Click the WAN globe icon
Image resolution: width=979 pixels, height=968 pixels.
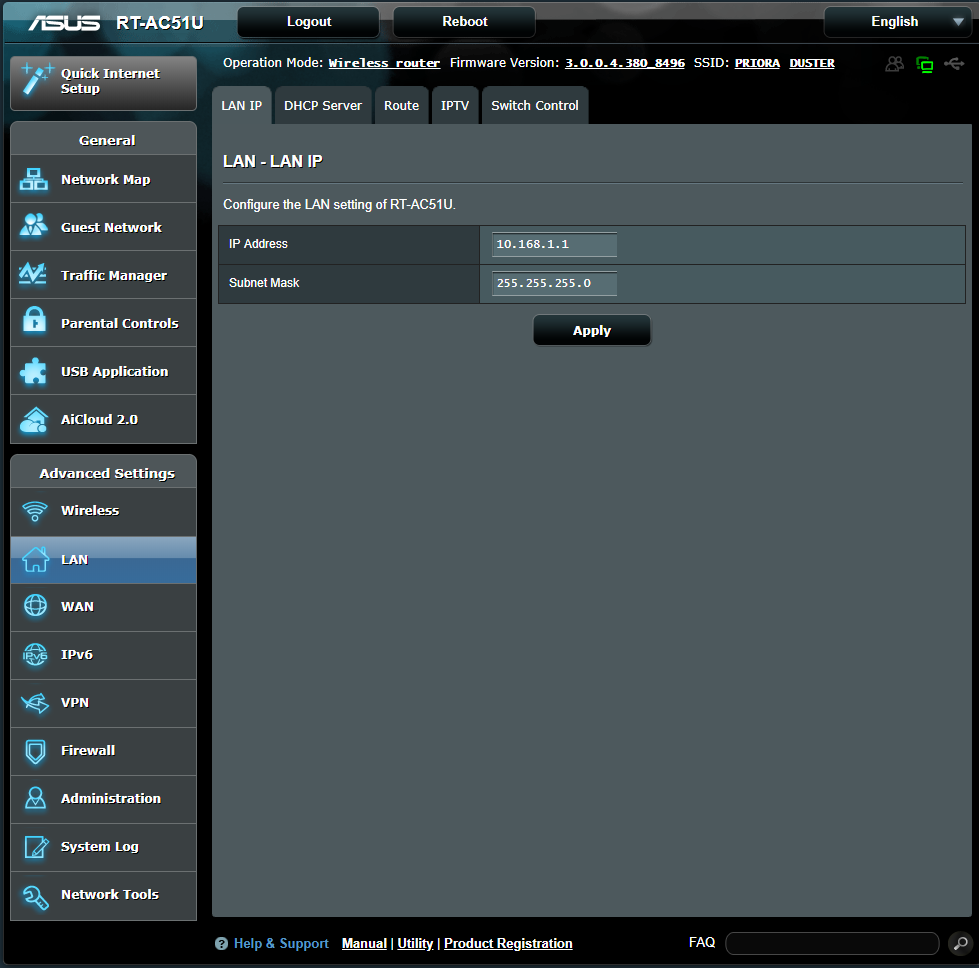coord(36,606)
